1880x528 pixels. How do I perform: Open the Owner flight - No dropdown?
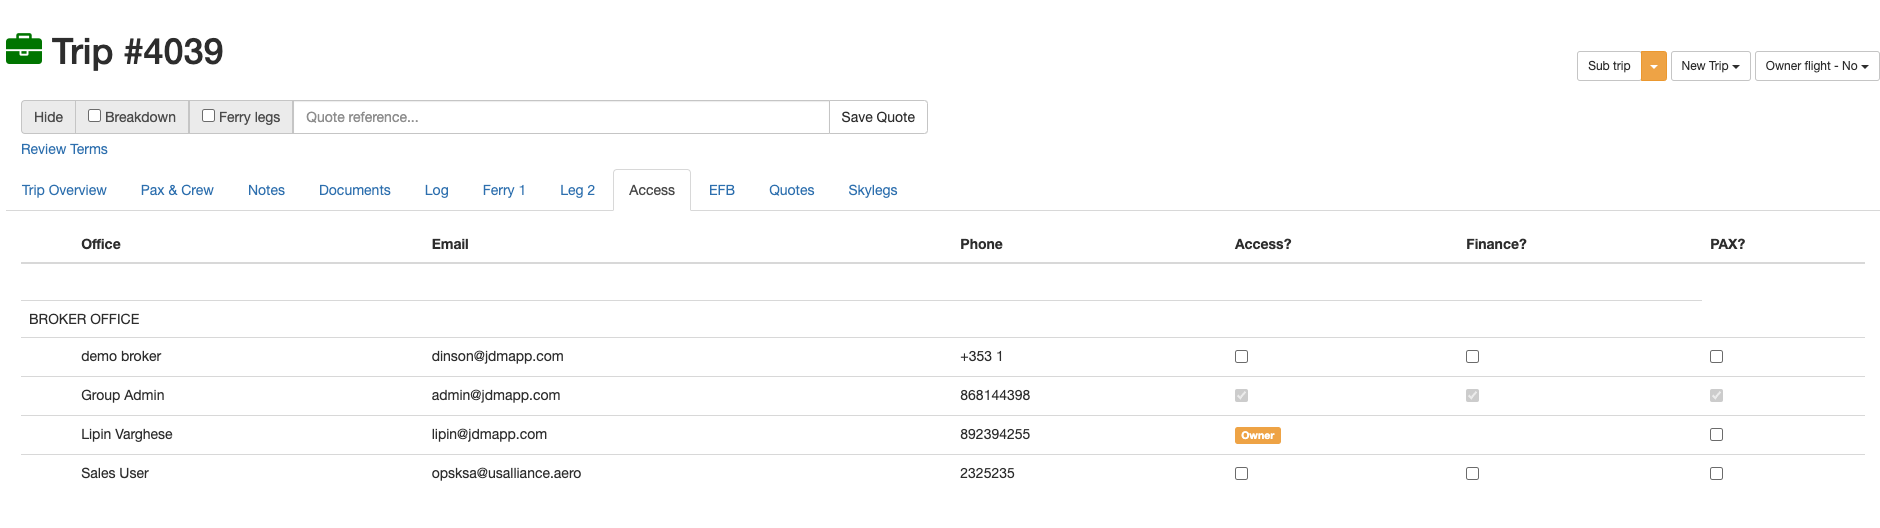click(1816, 66)
